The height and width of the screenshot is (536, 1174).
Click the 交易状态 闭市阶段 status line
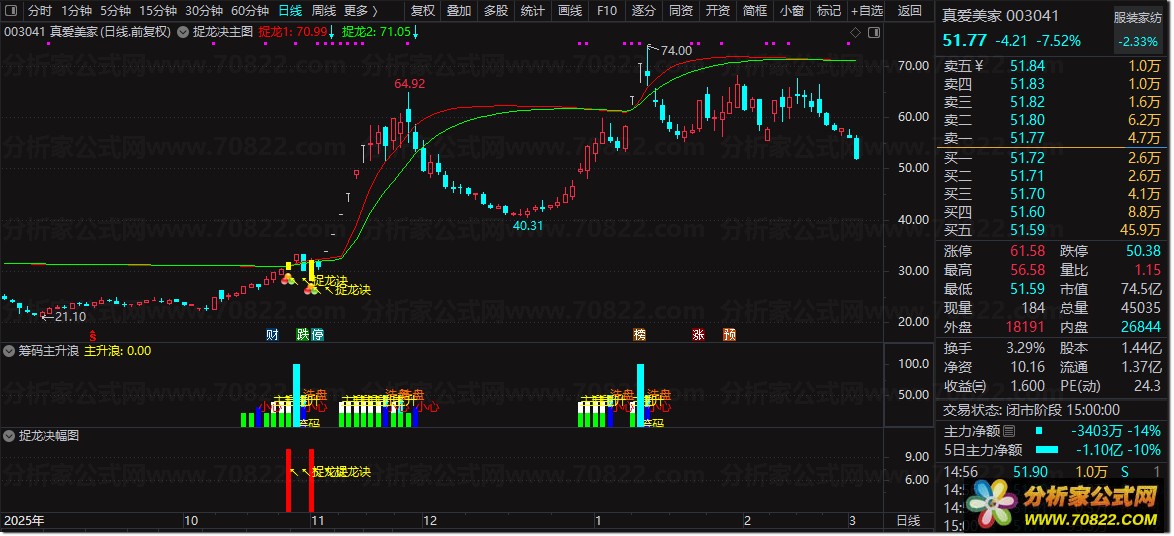click(1030, 409)
